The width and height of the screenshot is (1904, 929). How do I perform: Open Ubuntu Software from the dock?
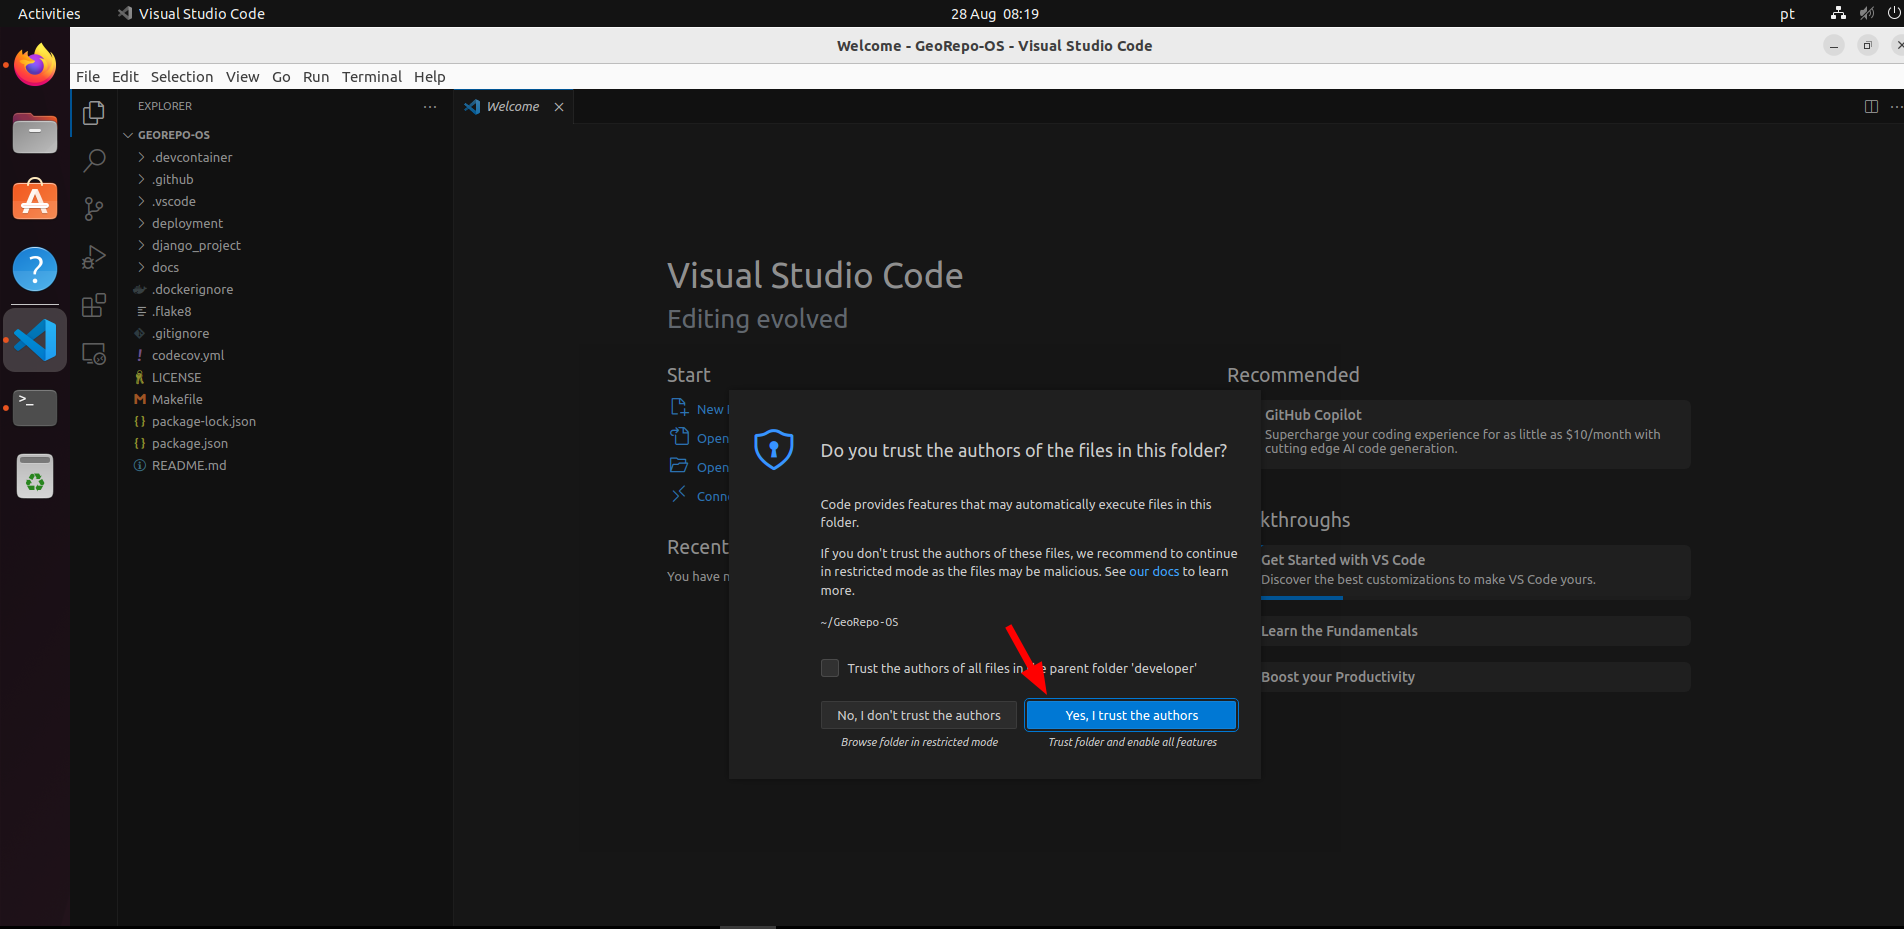coord(35,201)
